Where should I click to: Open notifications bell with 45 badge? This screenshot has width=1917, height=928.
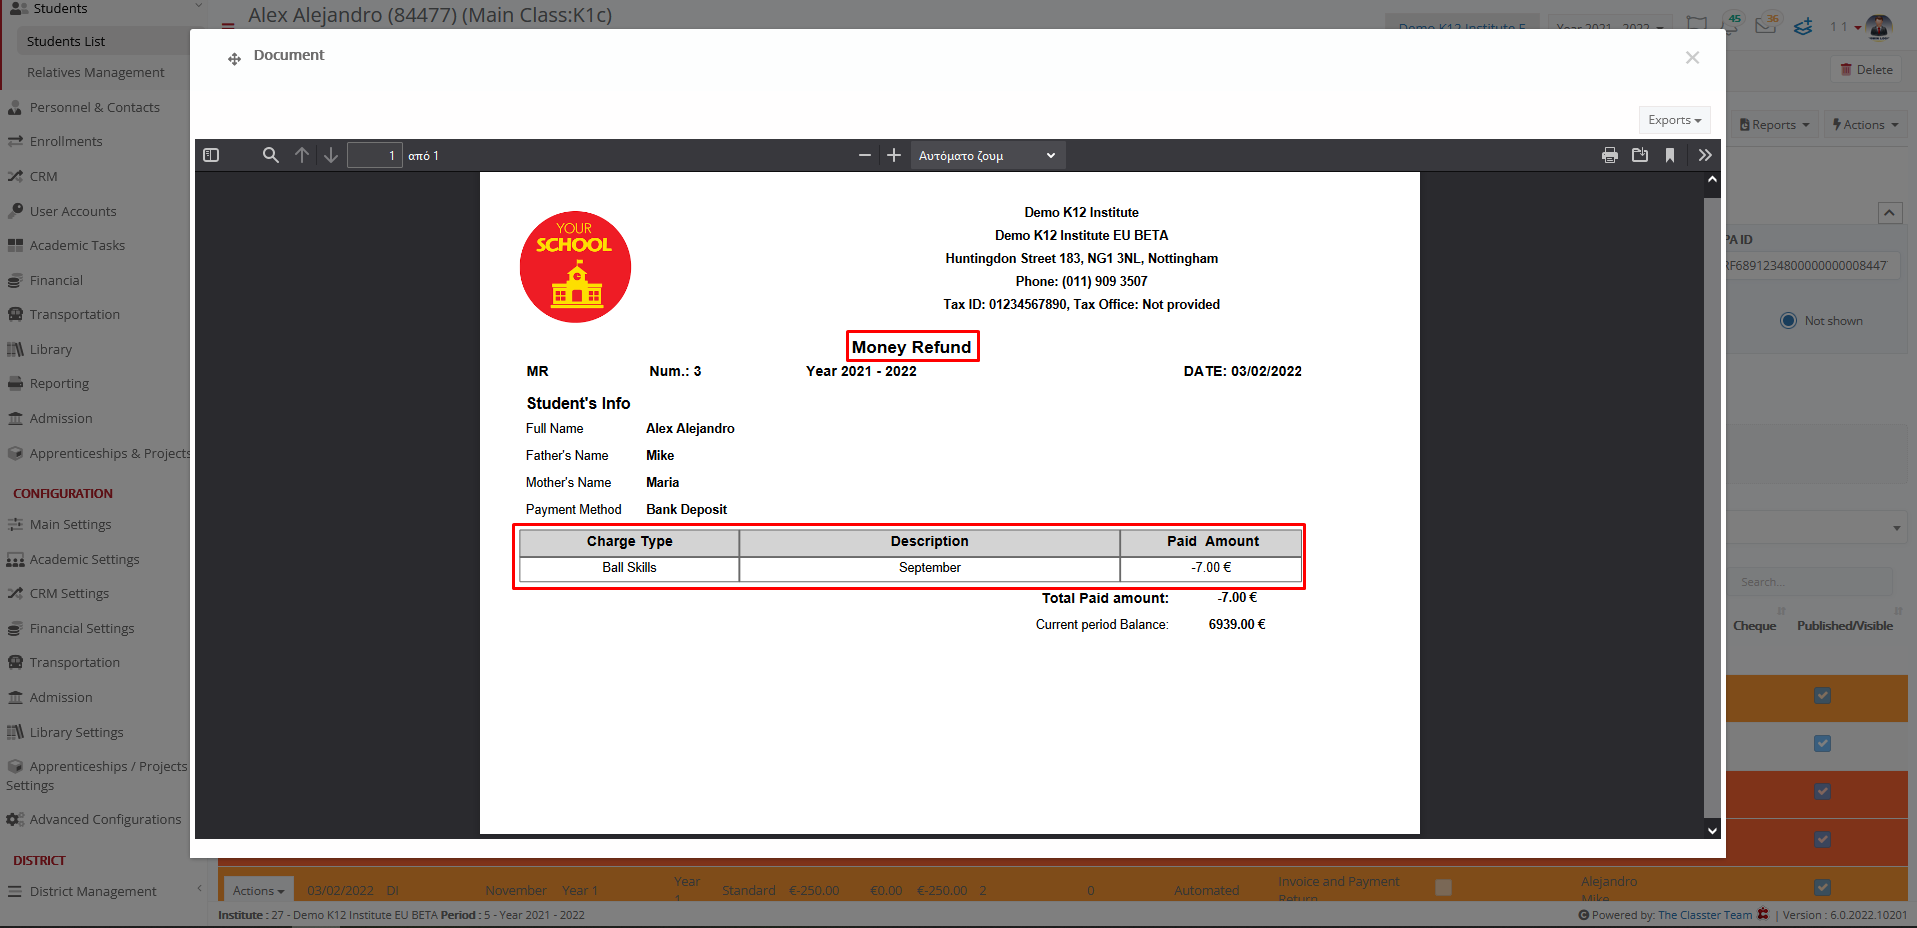pyautogui.click(x=1731, y=24)
